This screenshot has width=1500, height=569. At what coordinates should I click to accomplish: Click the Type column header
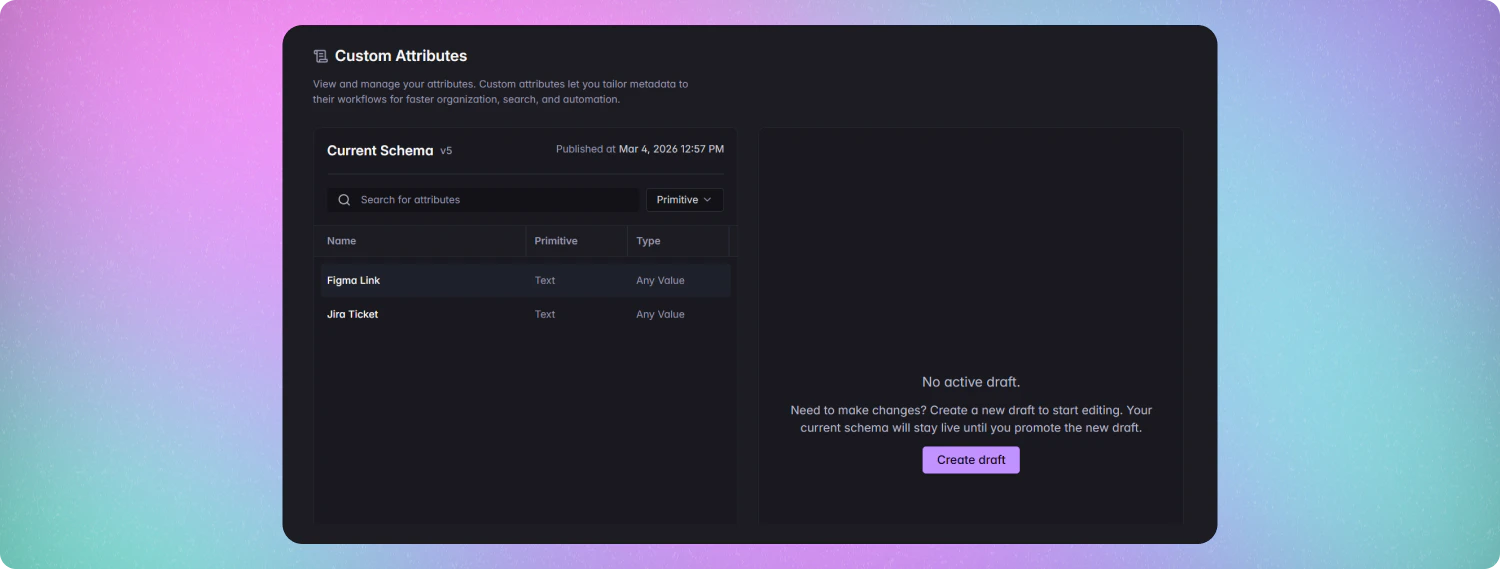click(648, 241)
